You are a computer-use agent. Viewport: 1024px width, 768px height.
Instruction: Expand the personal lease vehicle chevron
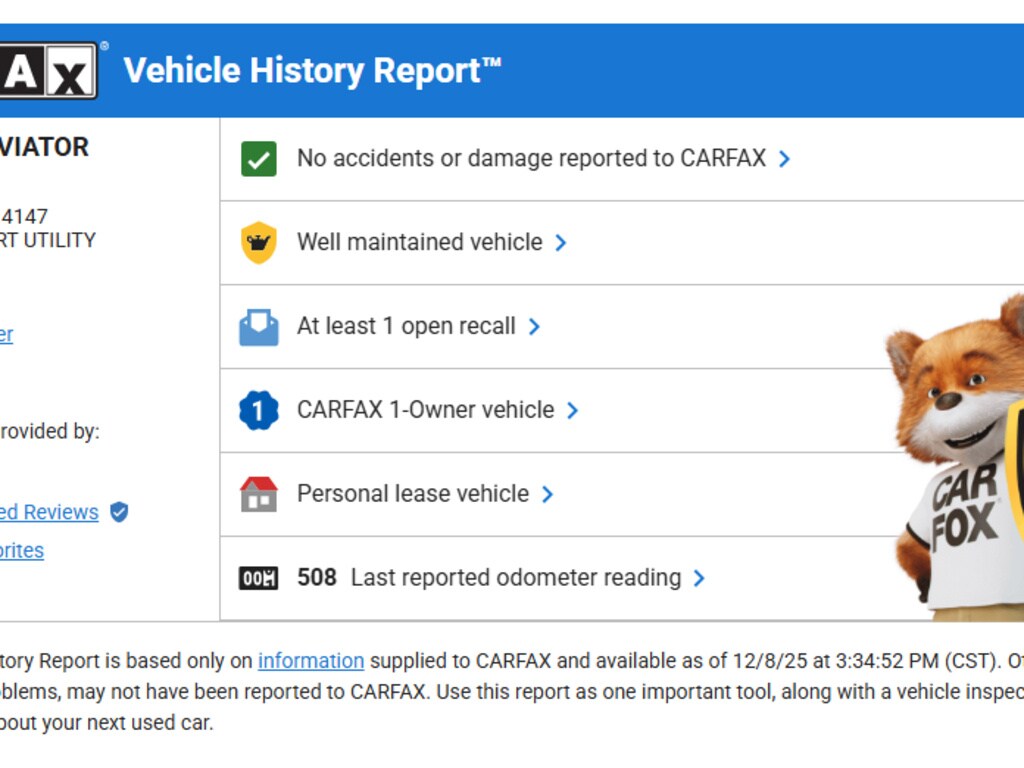click(x=548, y=494)
